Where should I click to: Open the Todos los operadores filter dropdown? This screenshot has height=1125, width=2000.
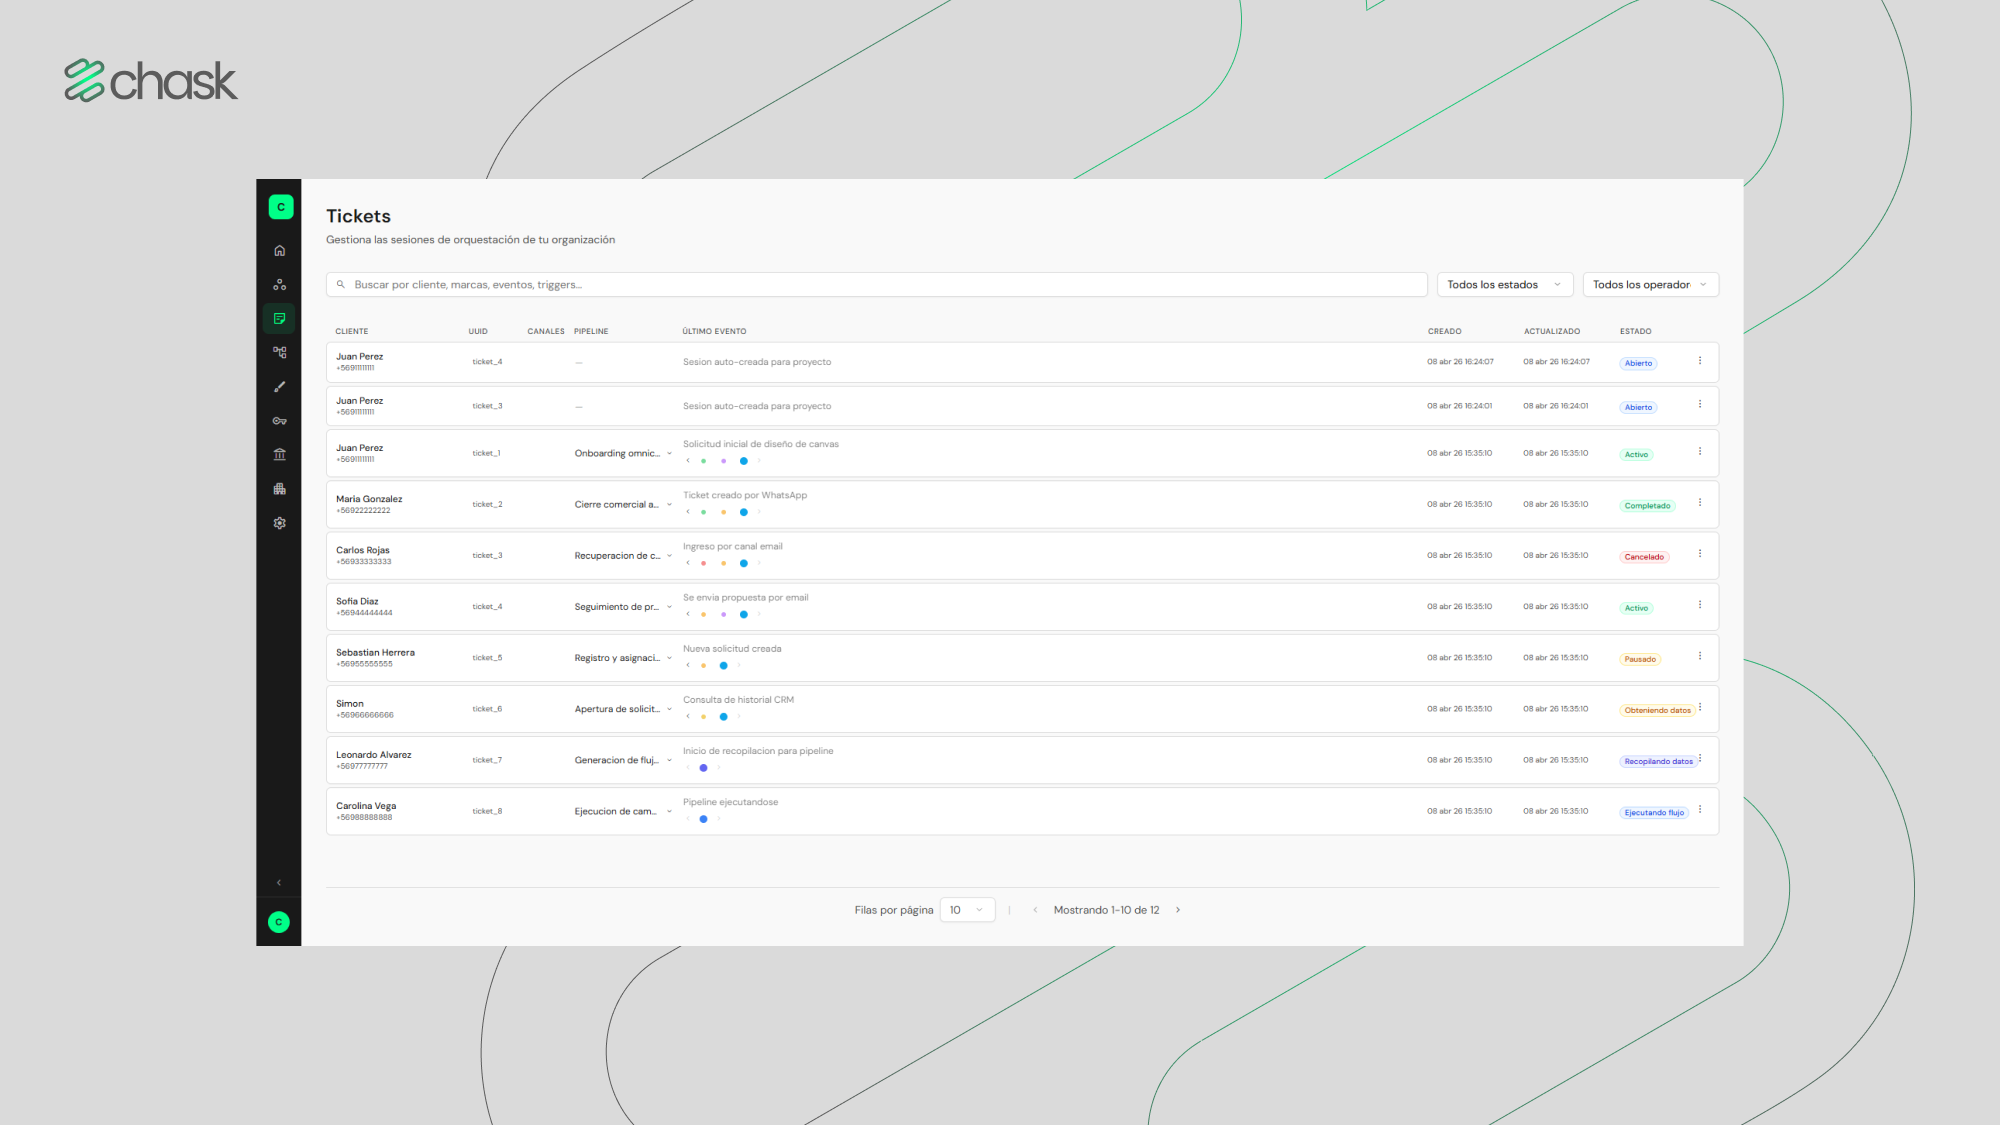point(1651,285)
